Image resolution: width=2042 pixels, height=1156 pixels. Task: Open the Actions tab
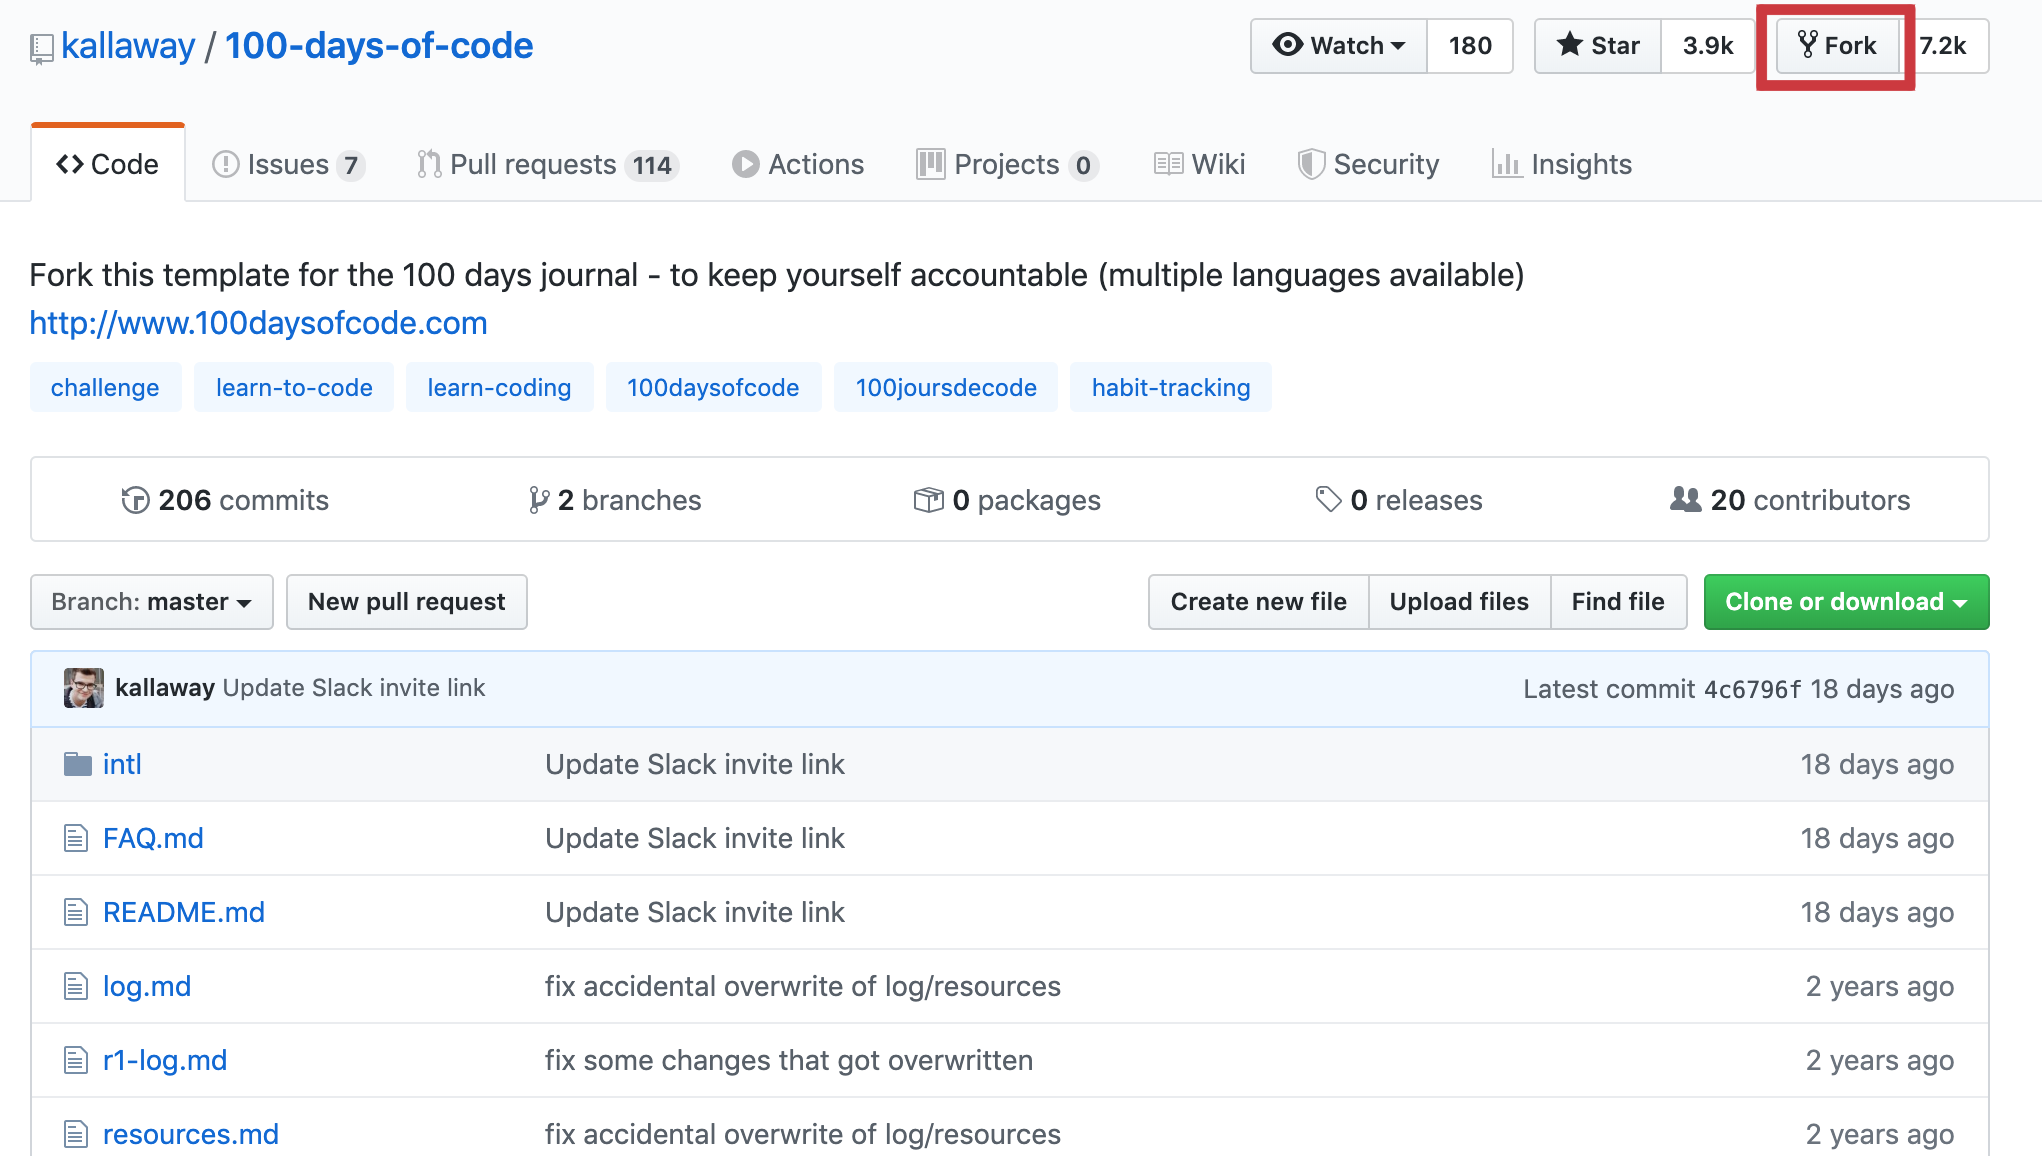click(x=797, y=164)
